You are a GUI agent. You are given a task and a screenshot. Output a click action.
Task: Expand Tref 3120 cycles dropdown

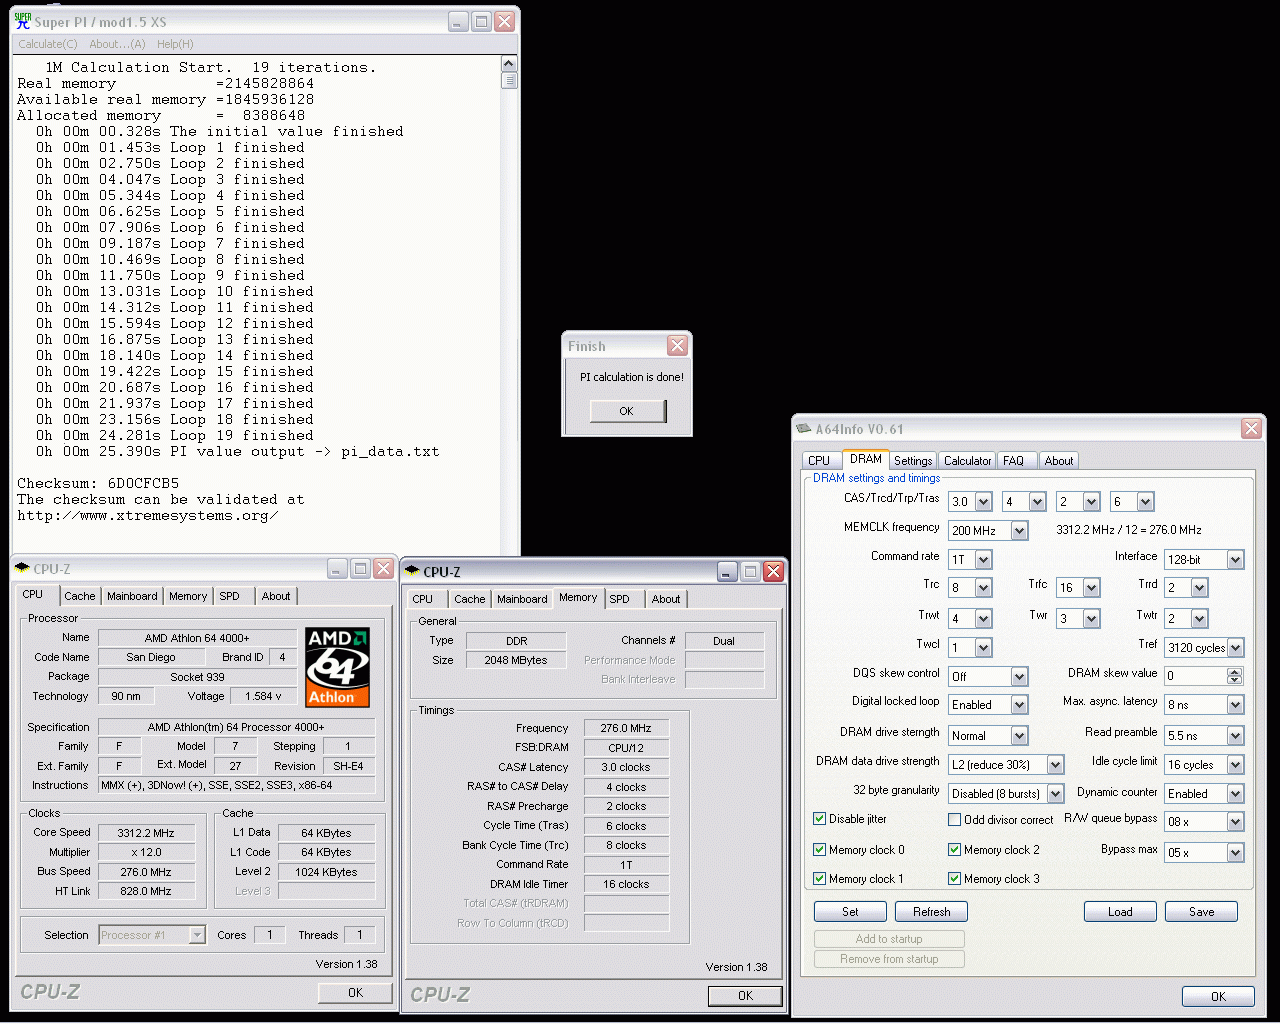tap(1235, 648)
